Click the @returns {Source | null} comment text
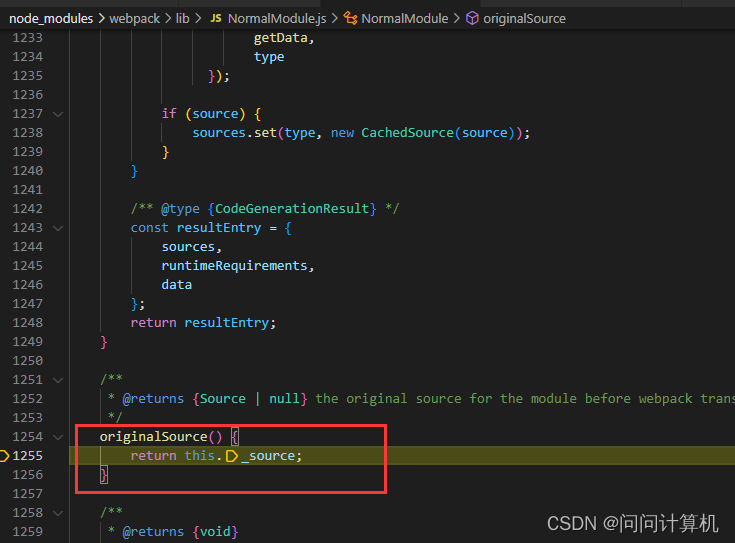Image resolution: width=735 pixels, height=543 pixels. coord(215,399)
